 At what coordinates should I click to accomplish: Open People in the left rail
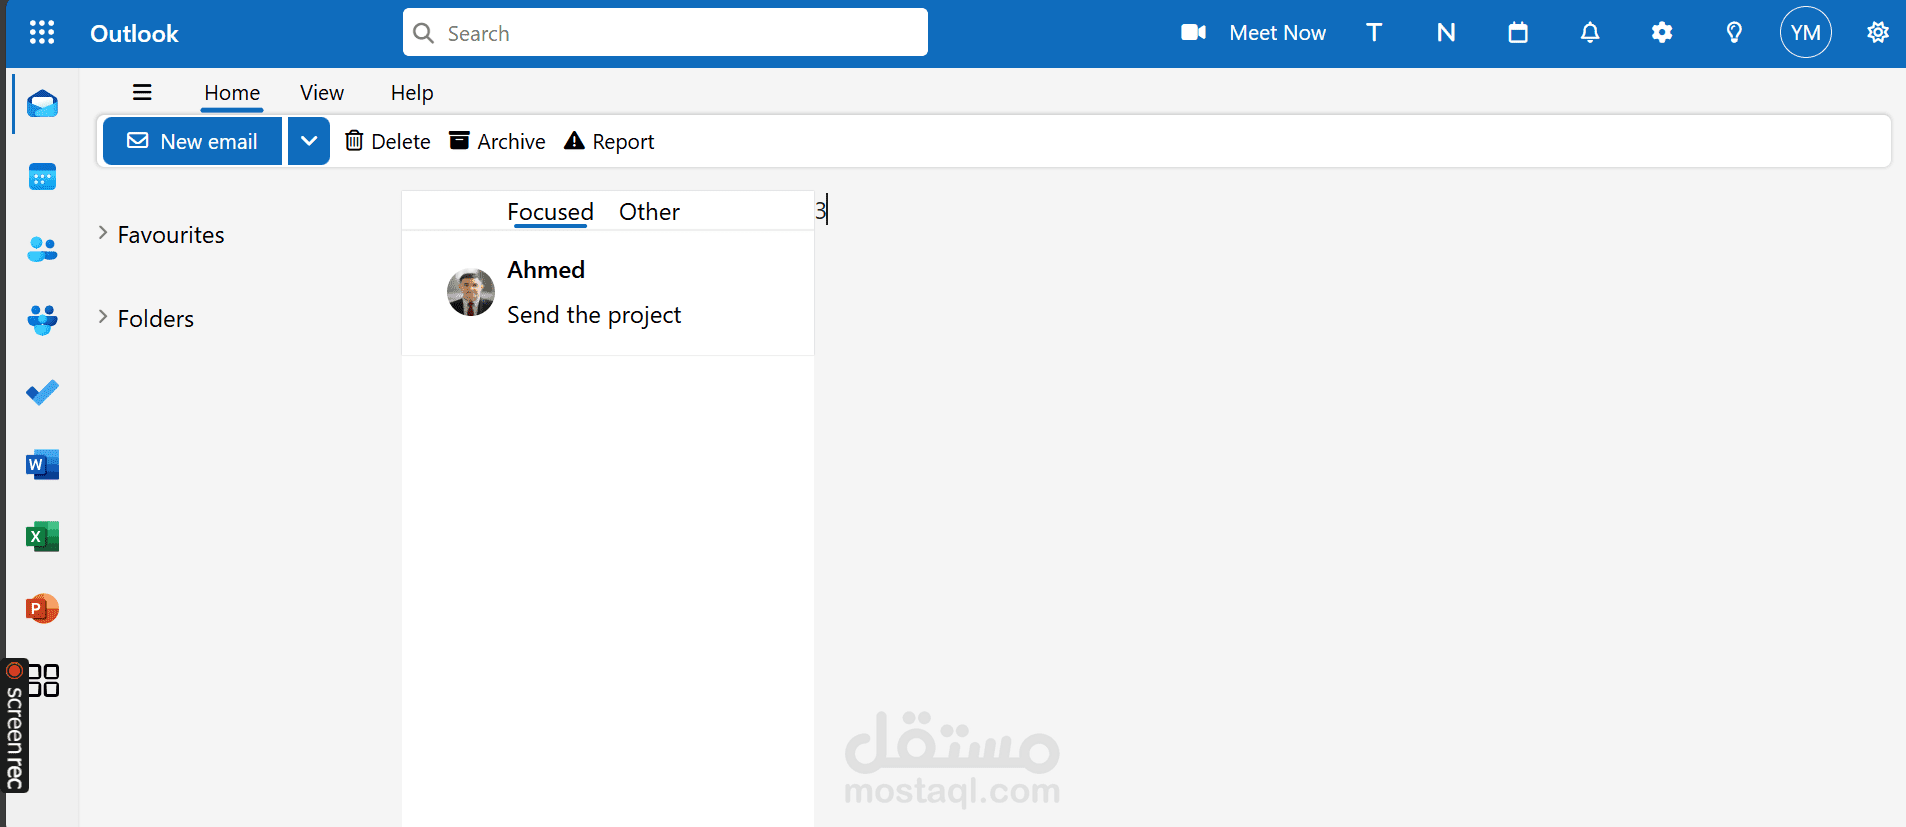click(42, 249)
